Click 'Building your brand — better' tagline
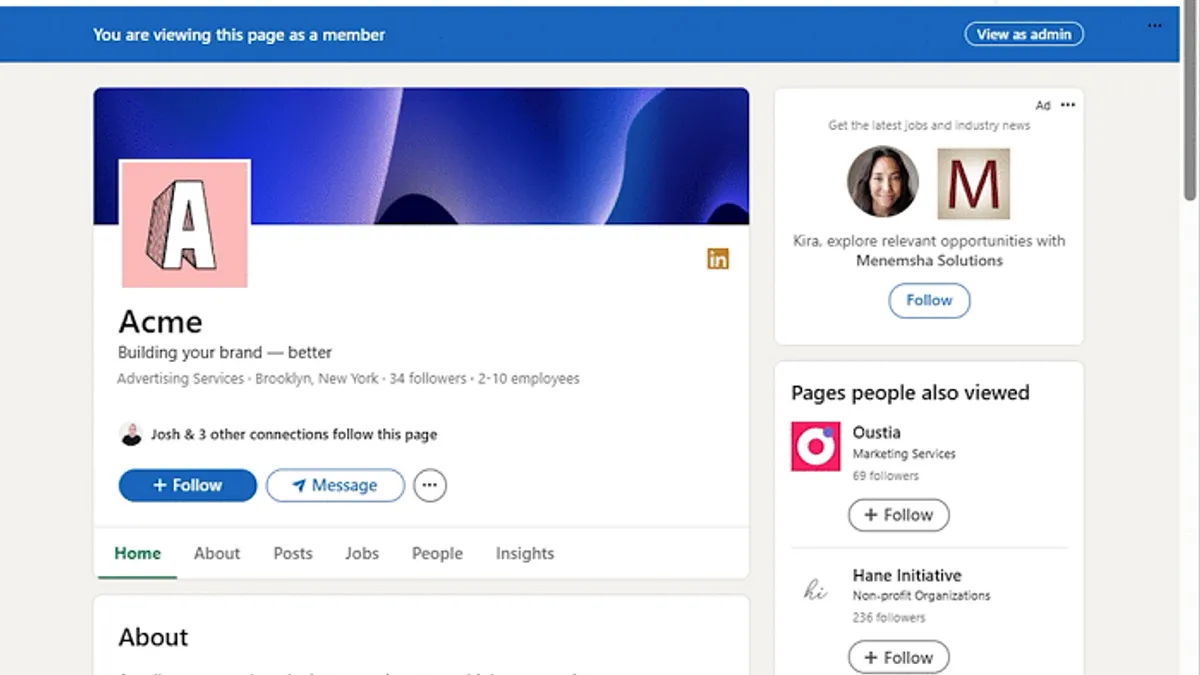Screen dimensions: 1200x675 (225, 352)
